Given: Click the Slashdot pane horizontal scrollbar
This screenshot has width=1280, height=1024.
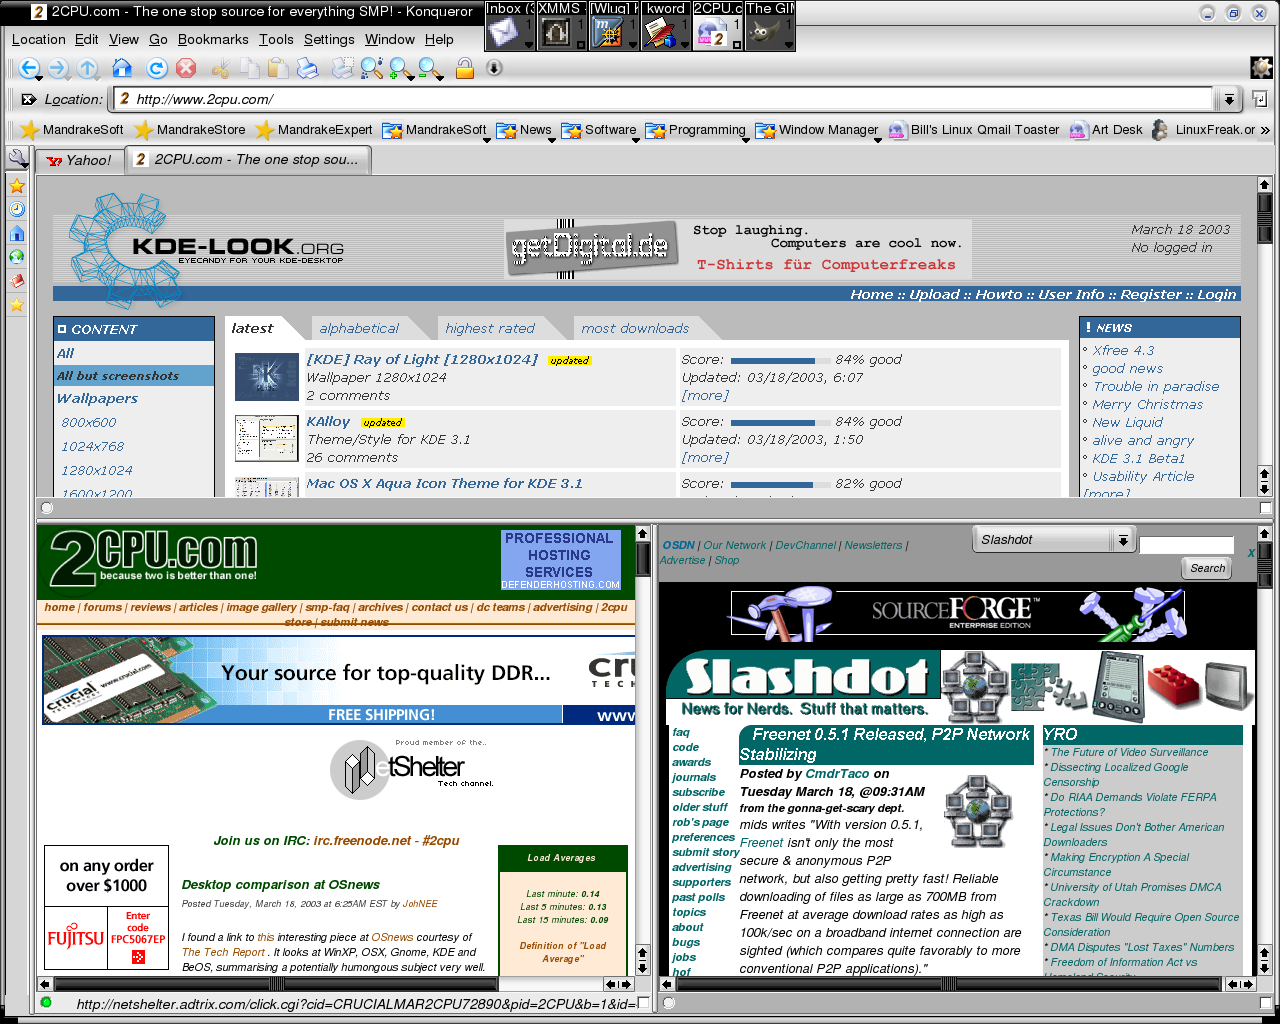Looking at the screenshot, I should tap(957, 984).
